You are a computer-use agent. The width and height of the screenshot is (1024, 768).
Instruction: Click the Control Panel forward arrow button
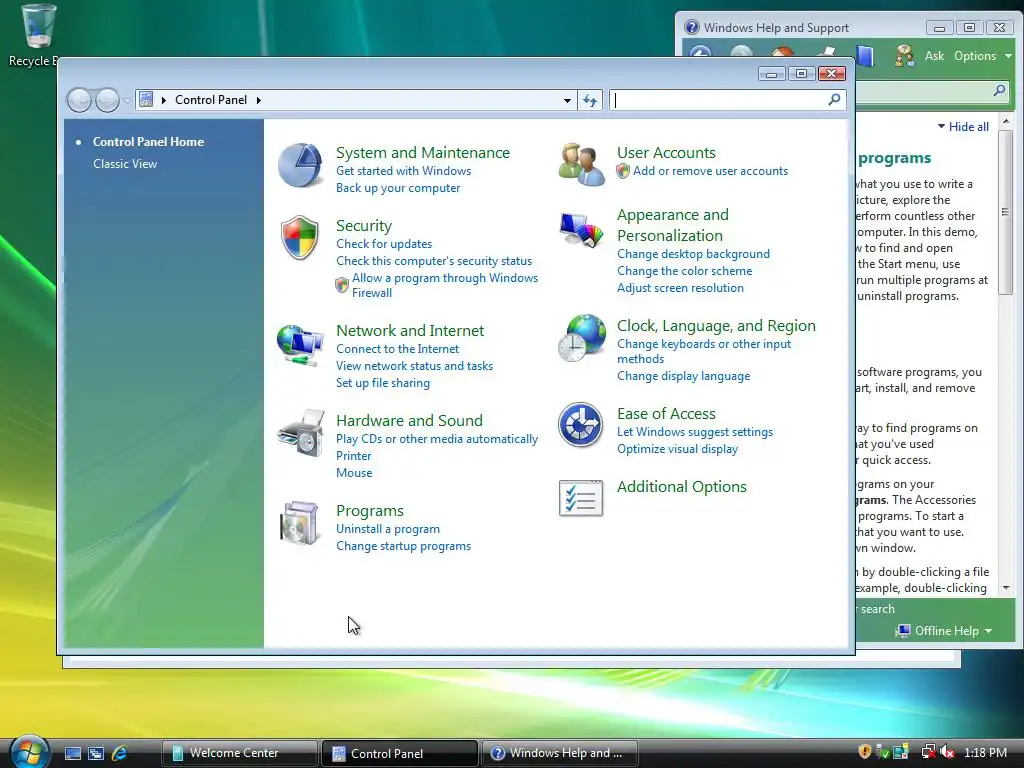[107, 100]
